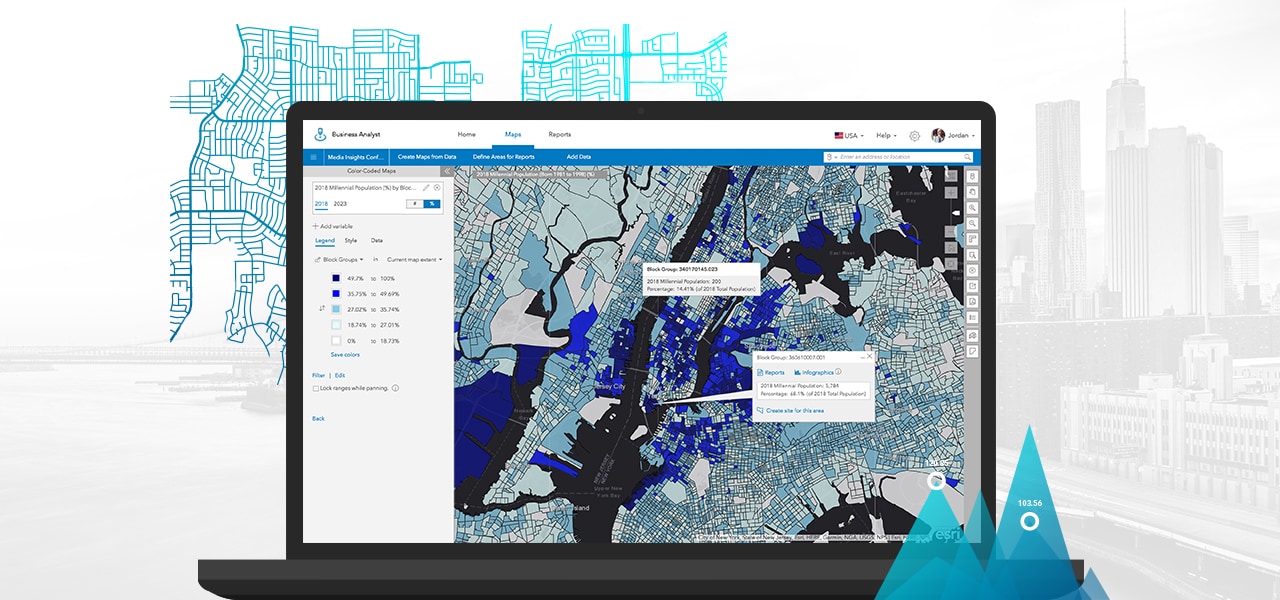Viewport: 1280px width, 600px height.
Task: Collapse the Color-Coded Maps panel with the double-arrow icon
Action: click(447, 171)
